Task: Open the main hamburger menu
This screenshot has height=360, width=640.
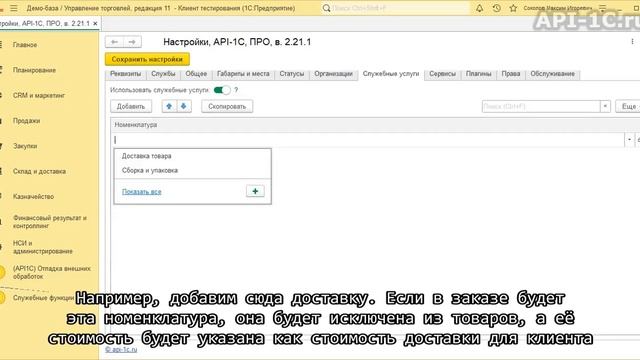Action: [13, 8]
